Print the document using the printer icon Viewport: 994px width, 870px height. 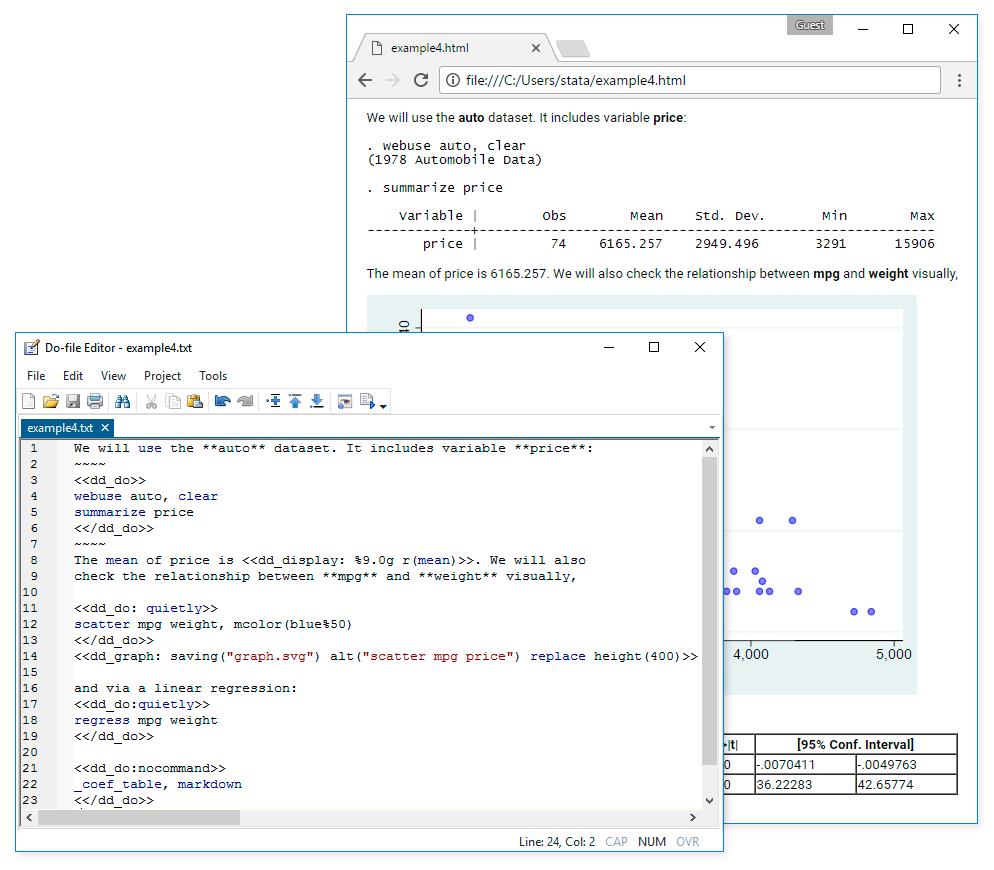[x=95, y=402]
